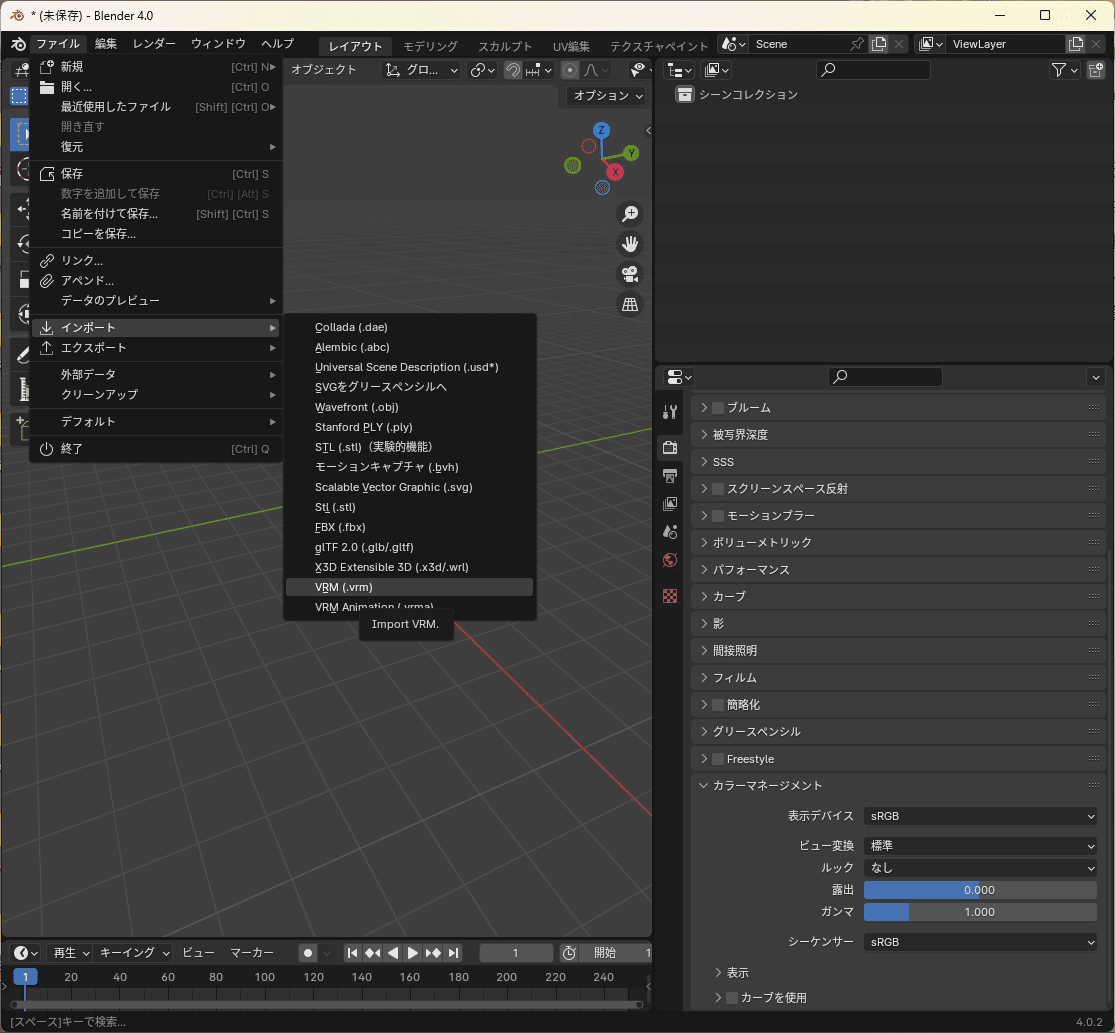Open the 表示デバイス sRGB dropdown

(980, 816)
